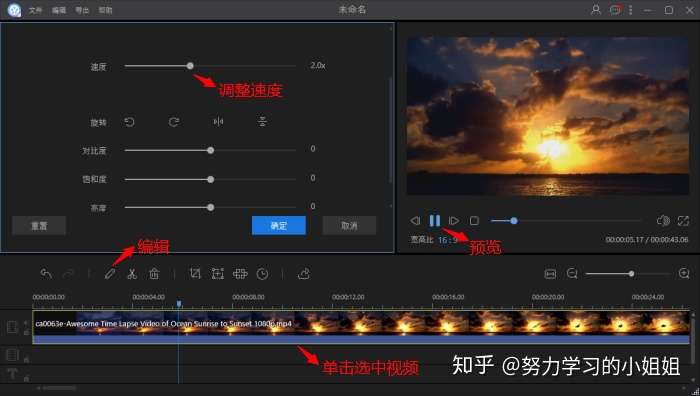Screen dimensions: 700x396
Task: Click the video track header film icon
Action: point(12,327)
